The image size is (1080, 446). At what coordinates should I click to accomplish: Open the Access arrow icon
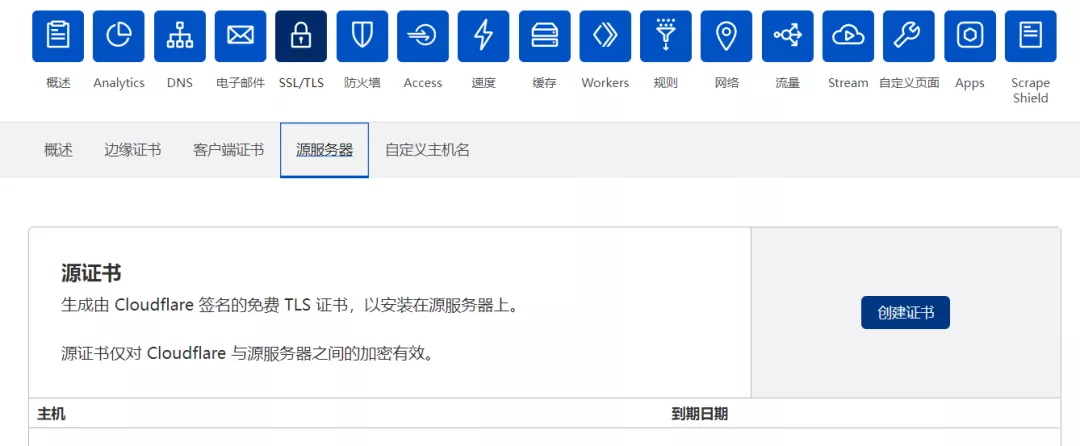tap(423, 36)
